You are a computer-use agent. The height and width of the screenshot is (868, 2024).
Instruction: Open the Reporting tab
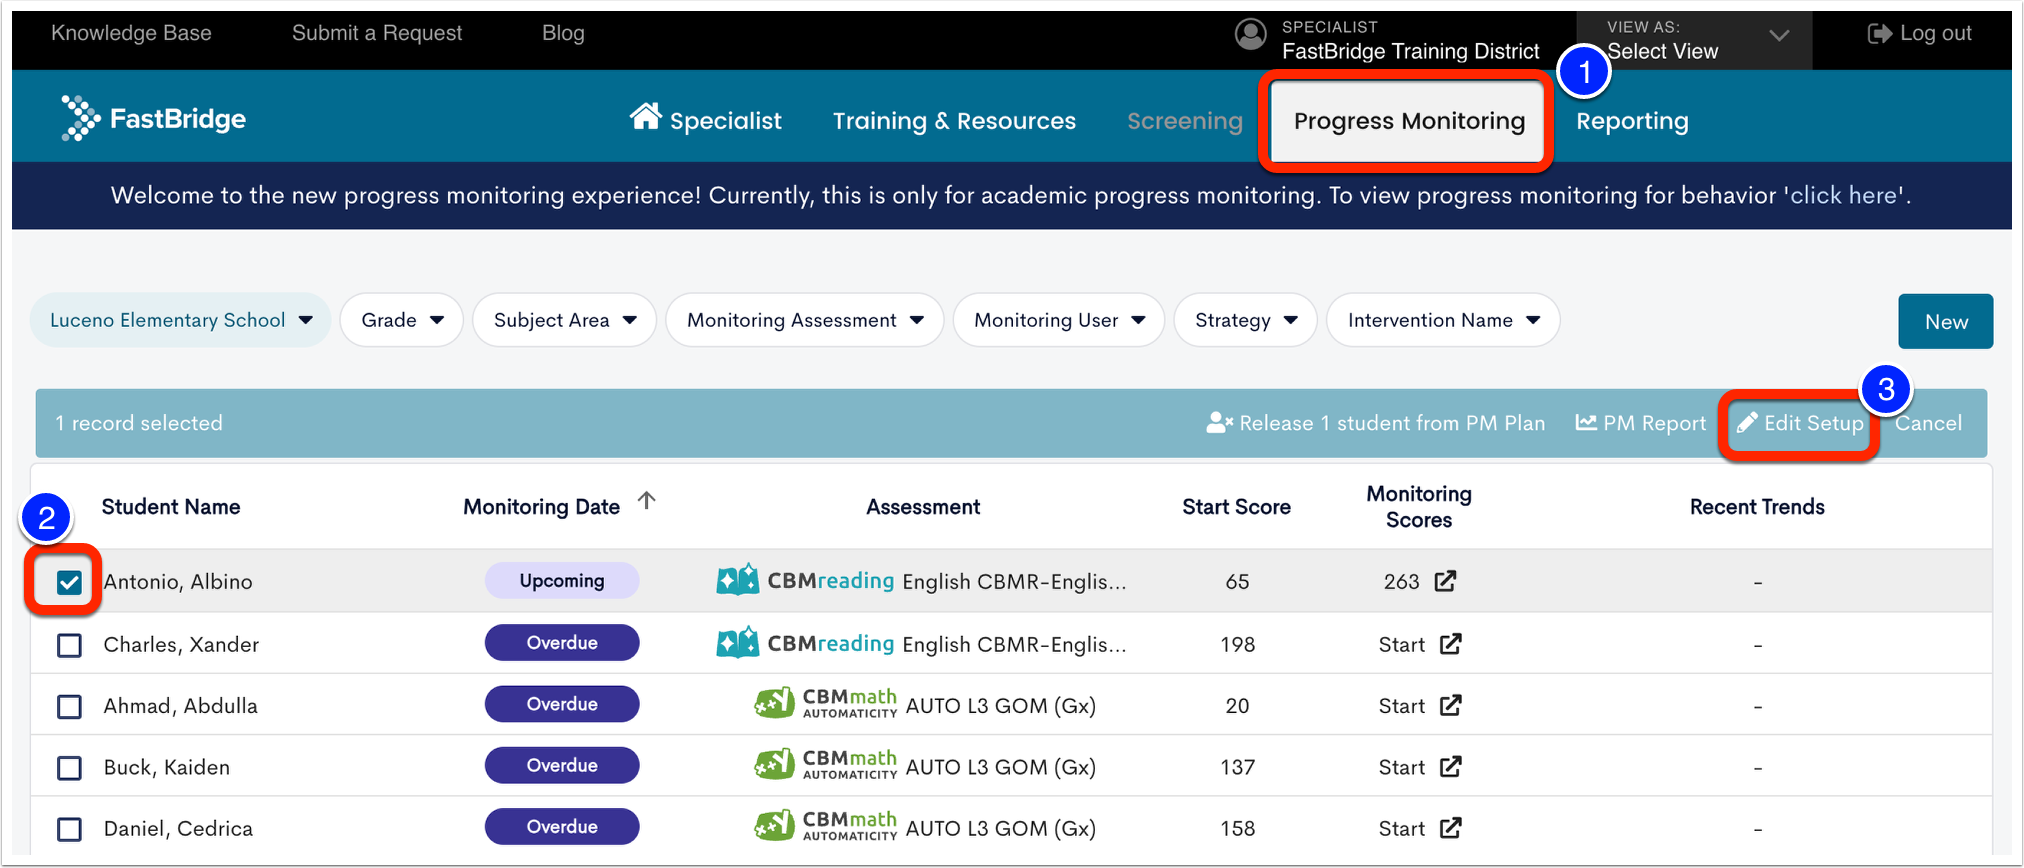point(1632,121)
